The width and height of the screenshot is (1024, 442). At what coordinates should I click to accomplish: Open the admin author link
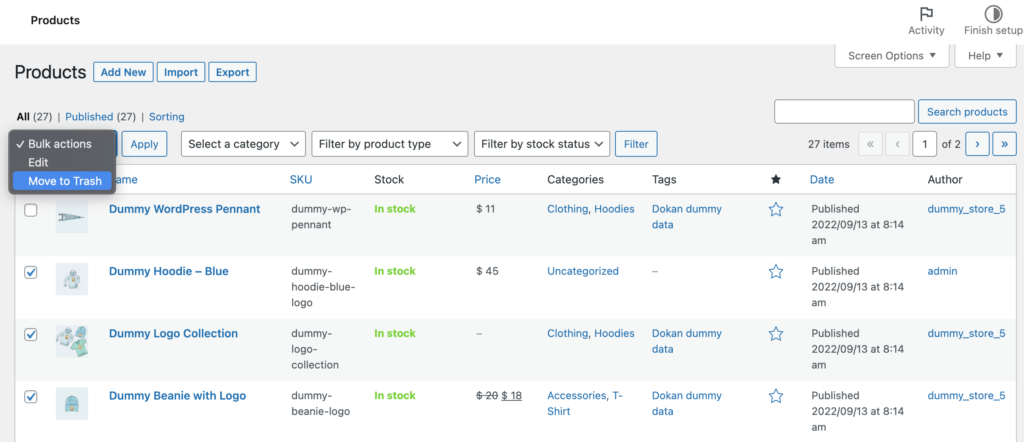[x=942, y=272]
